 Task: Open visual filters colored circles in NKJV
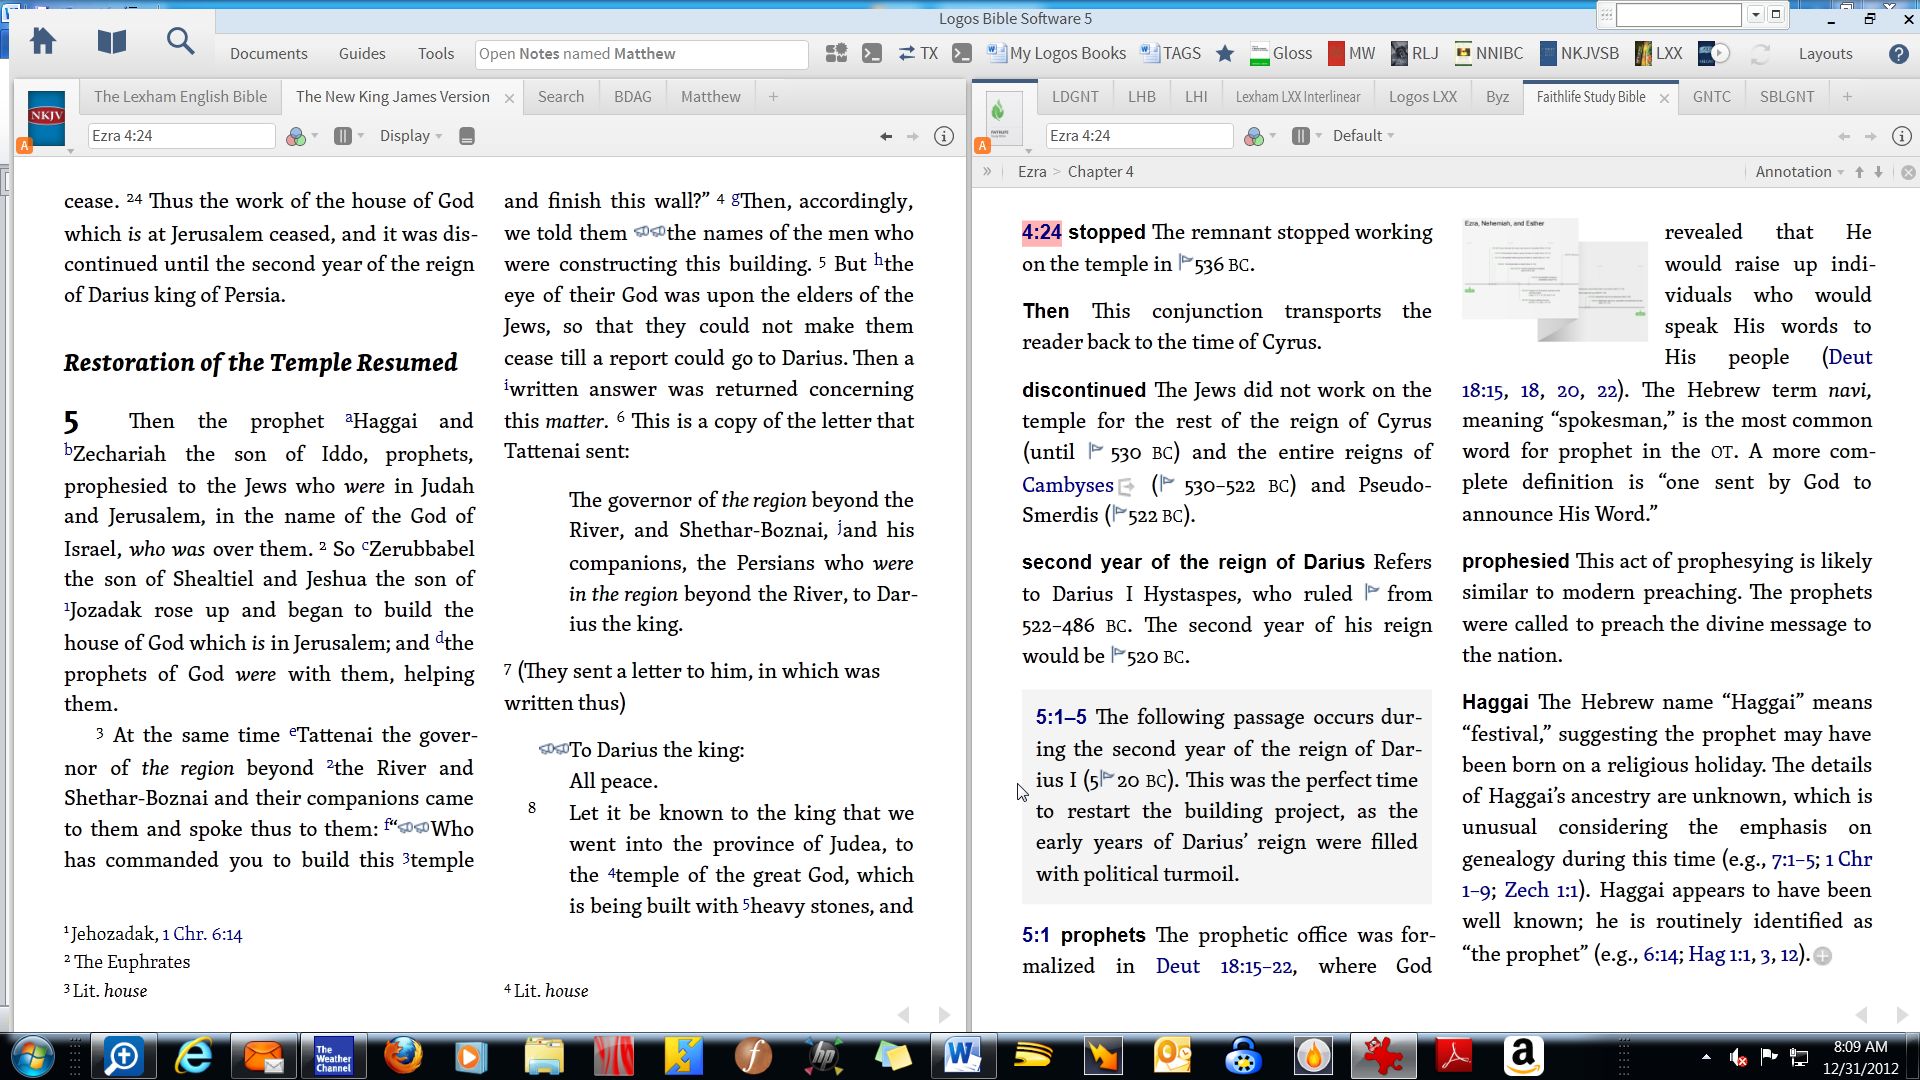(297, 136)
